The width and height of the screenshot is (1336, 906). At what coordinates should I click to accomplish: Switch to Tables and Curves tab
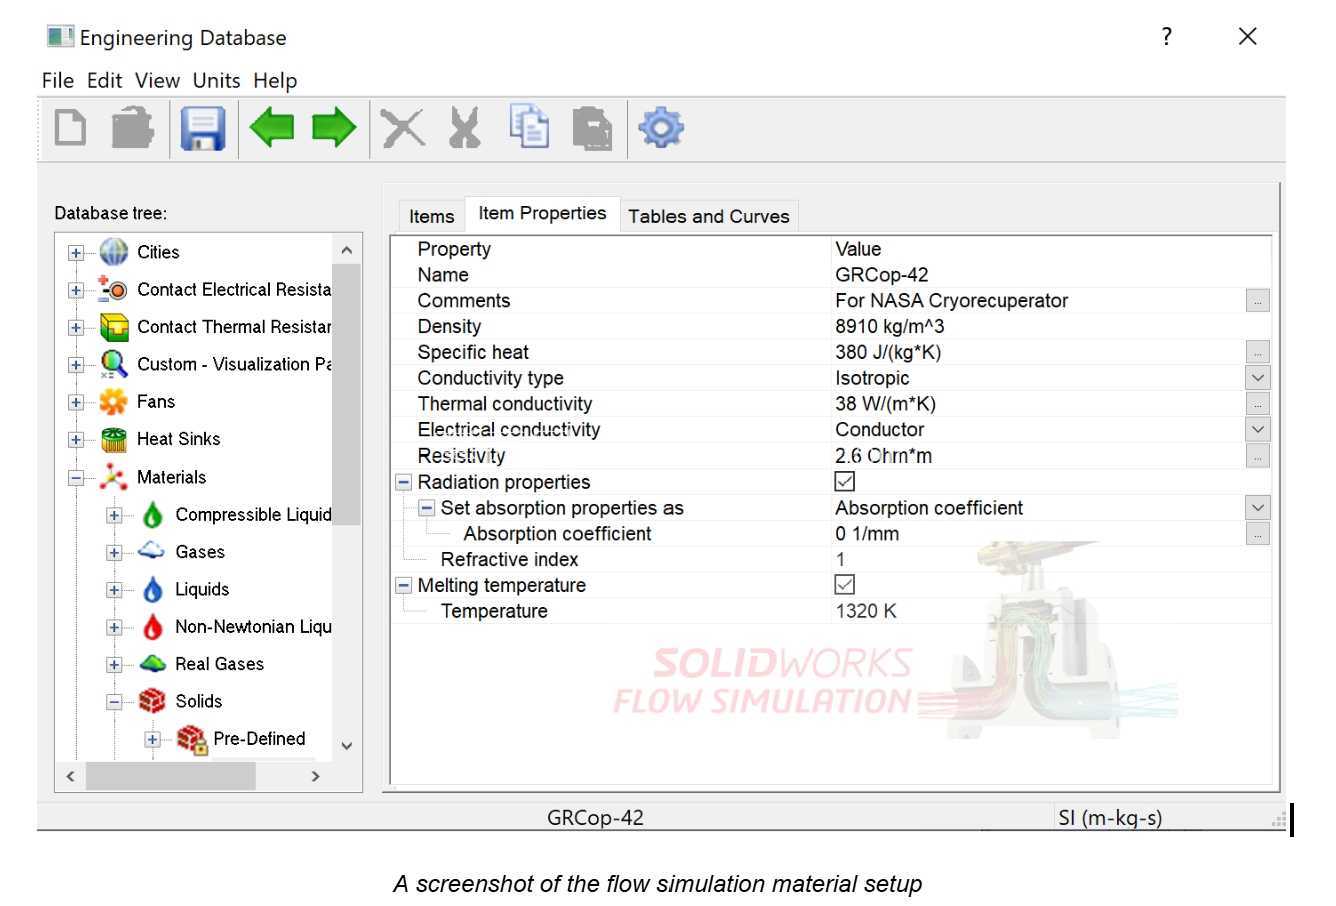[x=709, y=216]
